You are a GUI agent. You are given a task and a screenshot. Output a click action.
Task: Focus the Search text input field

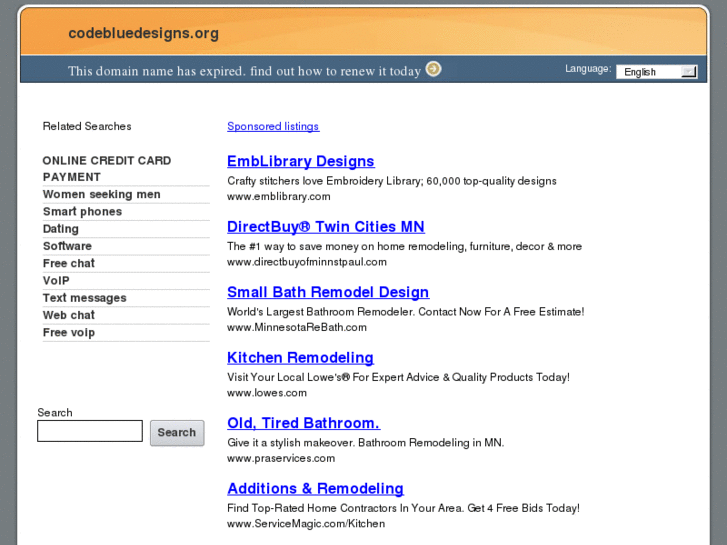click(x=90, y=431)
